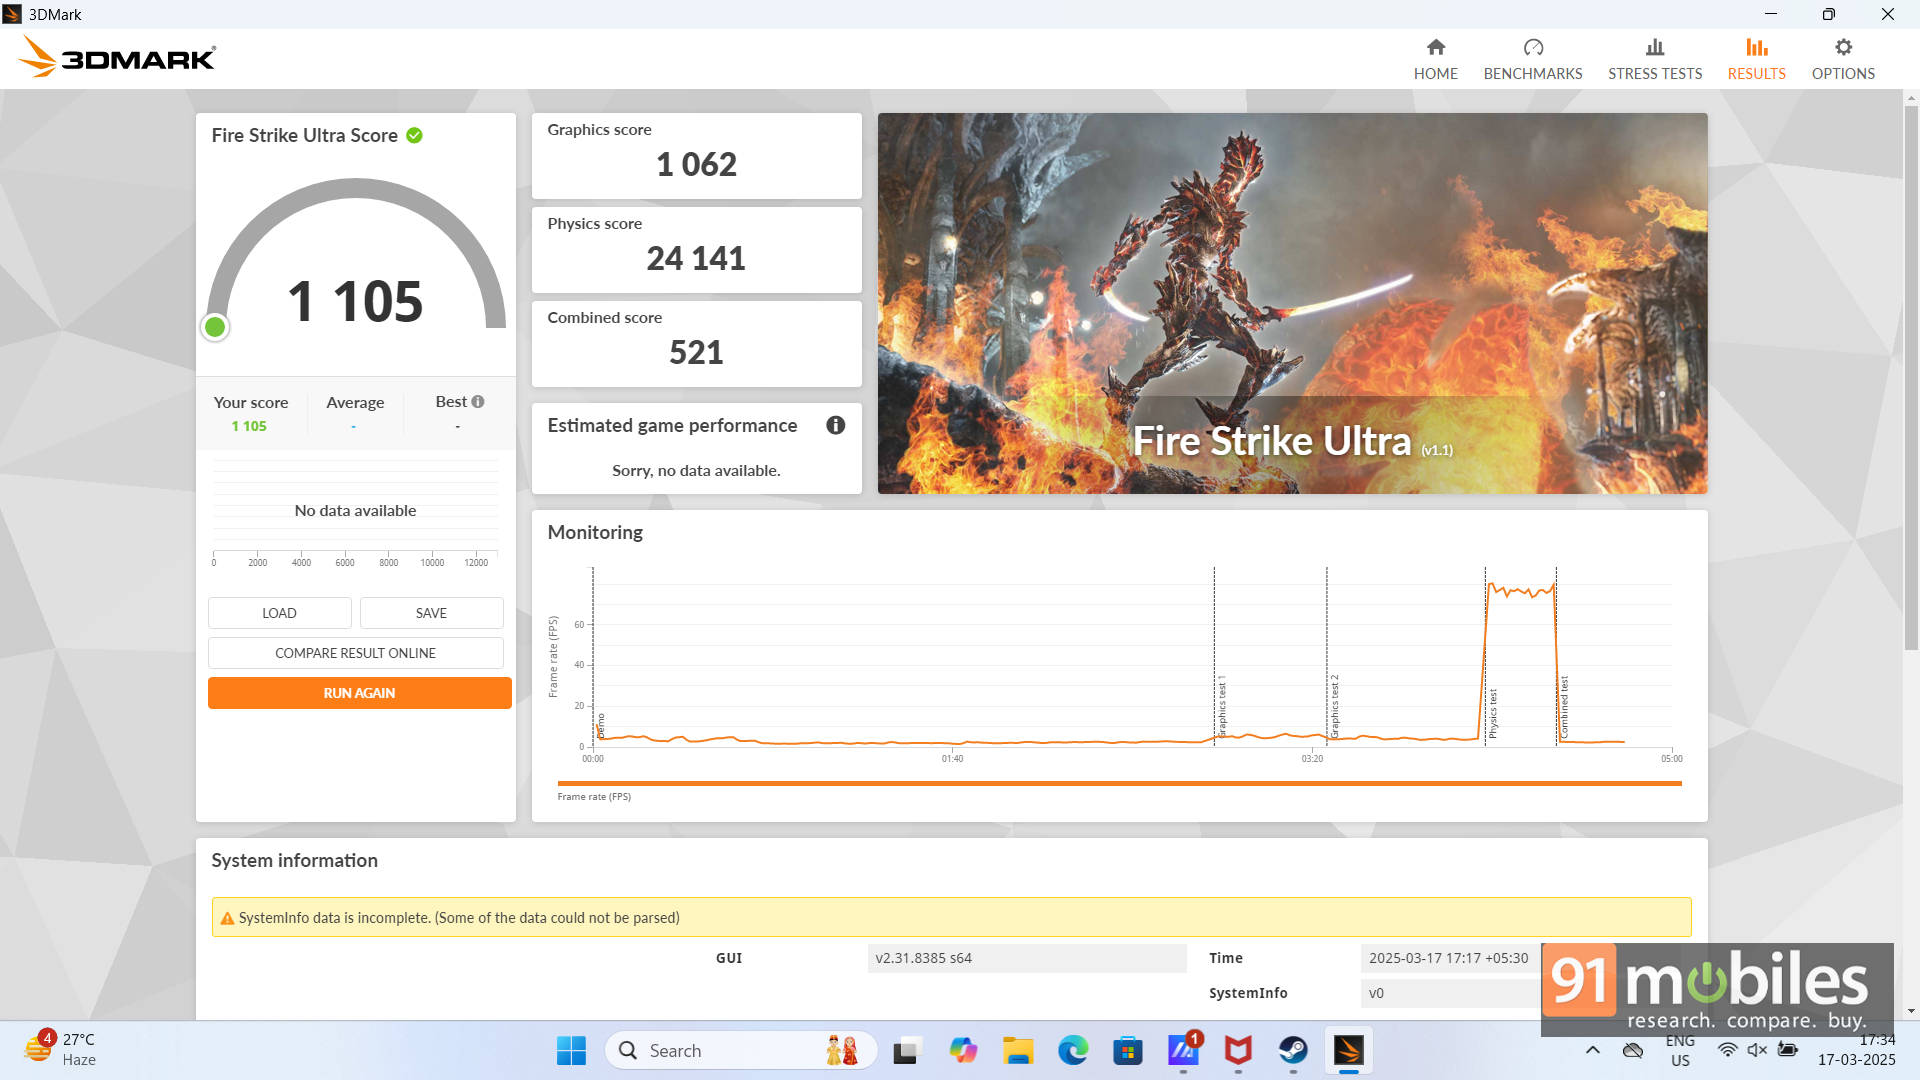Image resolution: width=1920 pixels, height=1080 pixels.
Task: Open the Windows Start menu
Action: point(571,1051)
